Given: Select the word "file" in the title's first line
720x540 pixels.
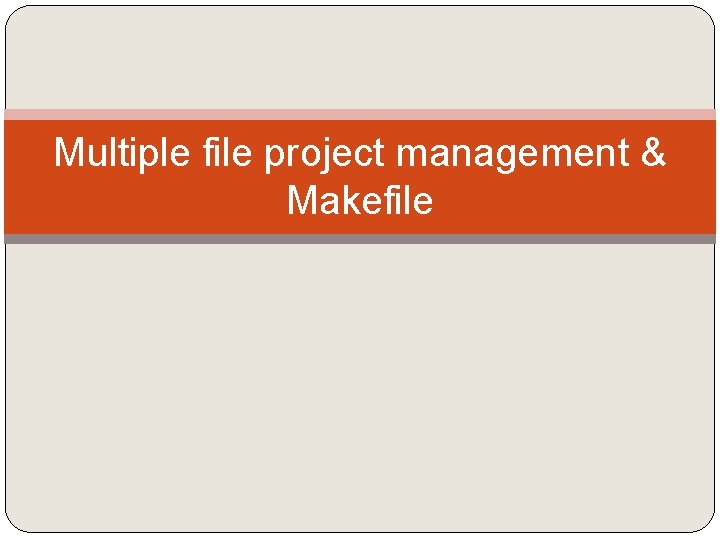Looking at the screenshot, I should click(227, 152).
